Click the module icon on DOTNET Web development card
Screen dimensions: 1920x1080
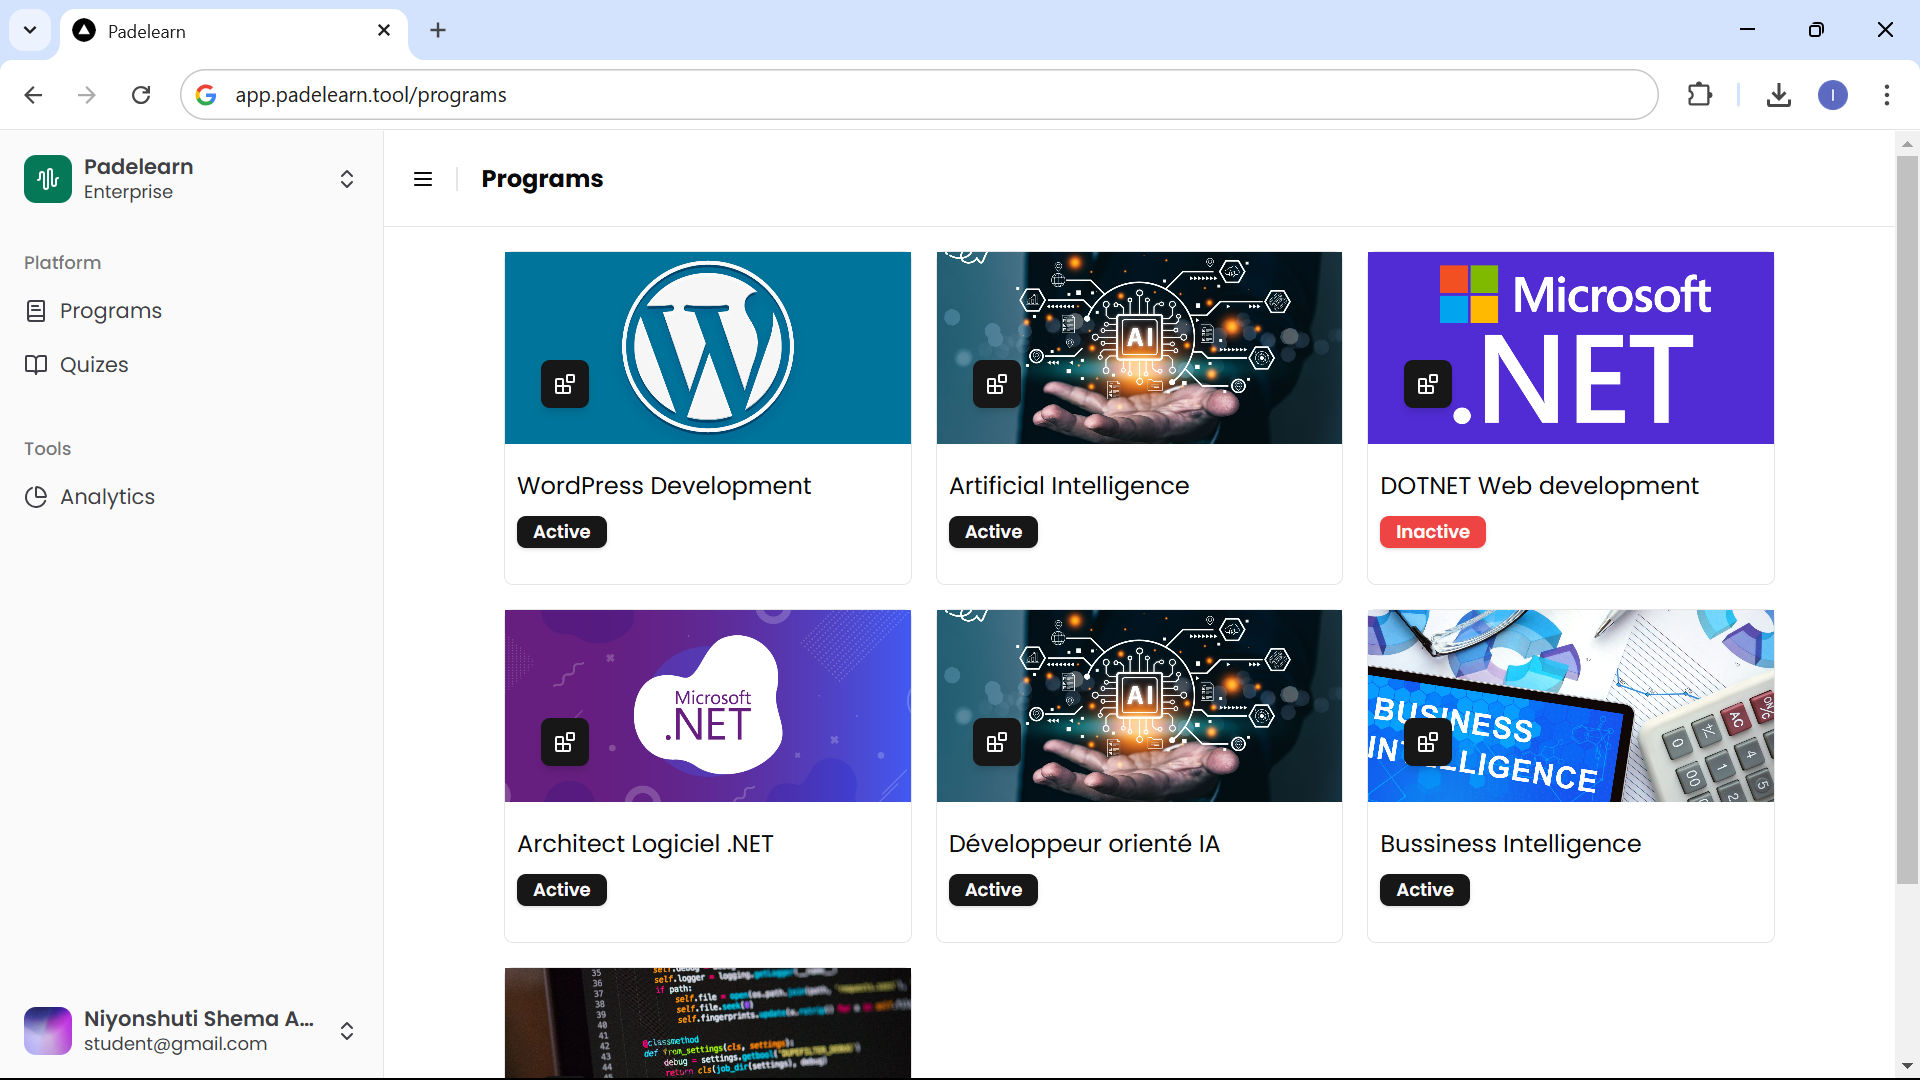(1427, 384)
